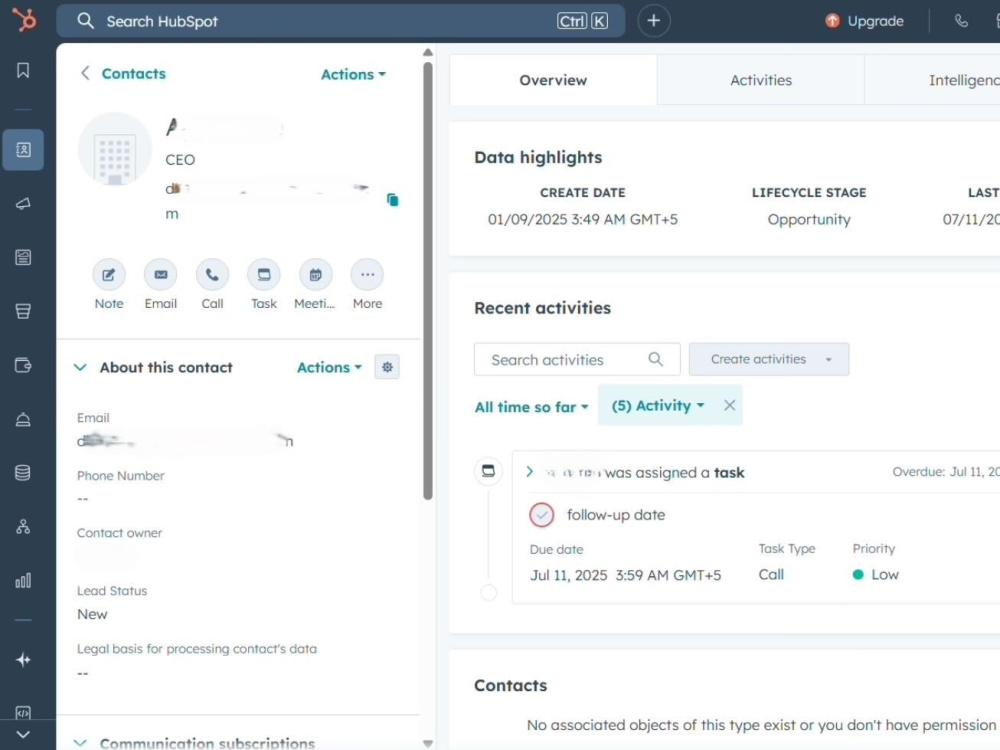This screenshot has width=1000, height=750.
Task: Open settings gear for About this contact
Action: click(387, 367)
